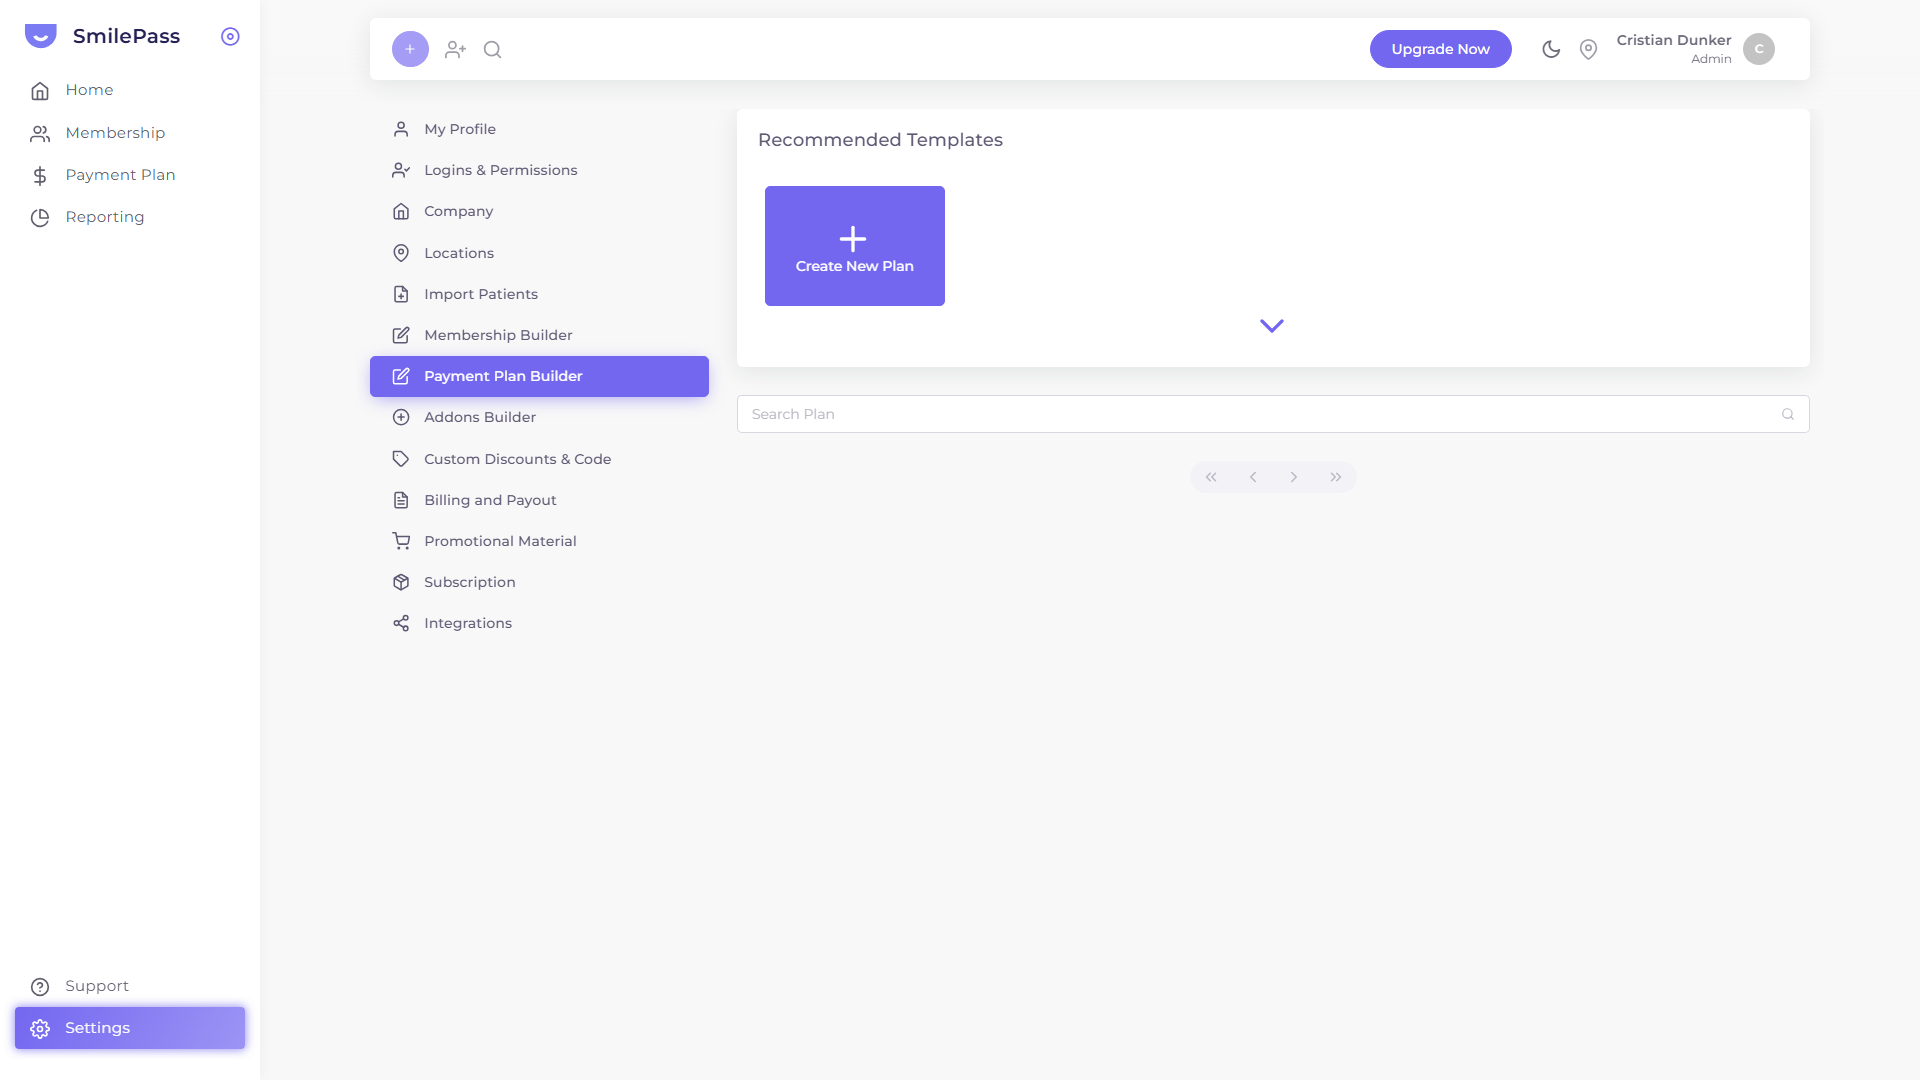Click the Search Plan input field

(1273, 414)
